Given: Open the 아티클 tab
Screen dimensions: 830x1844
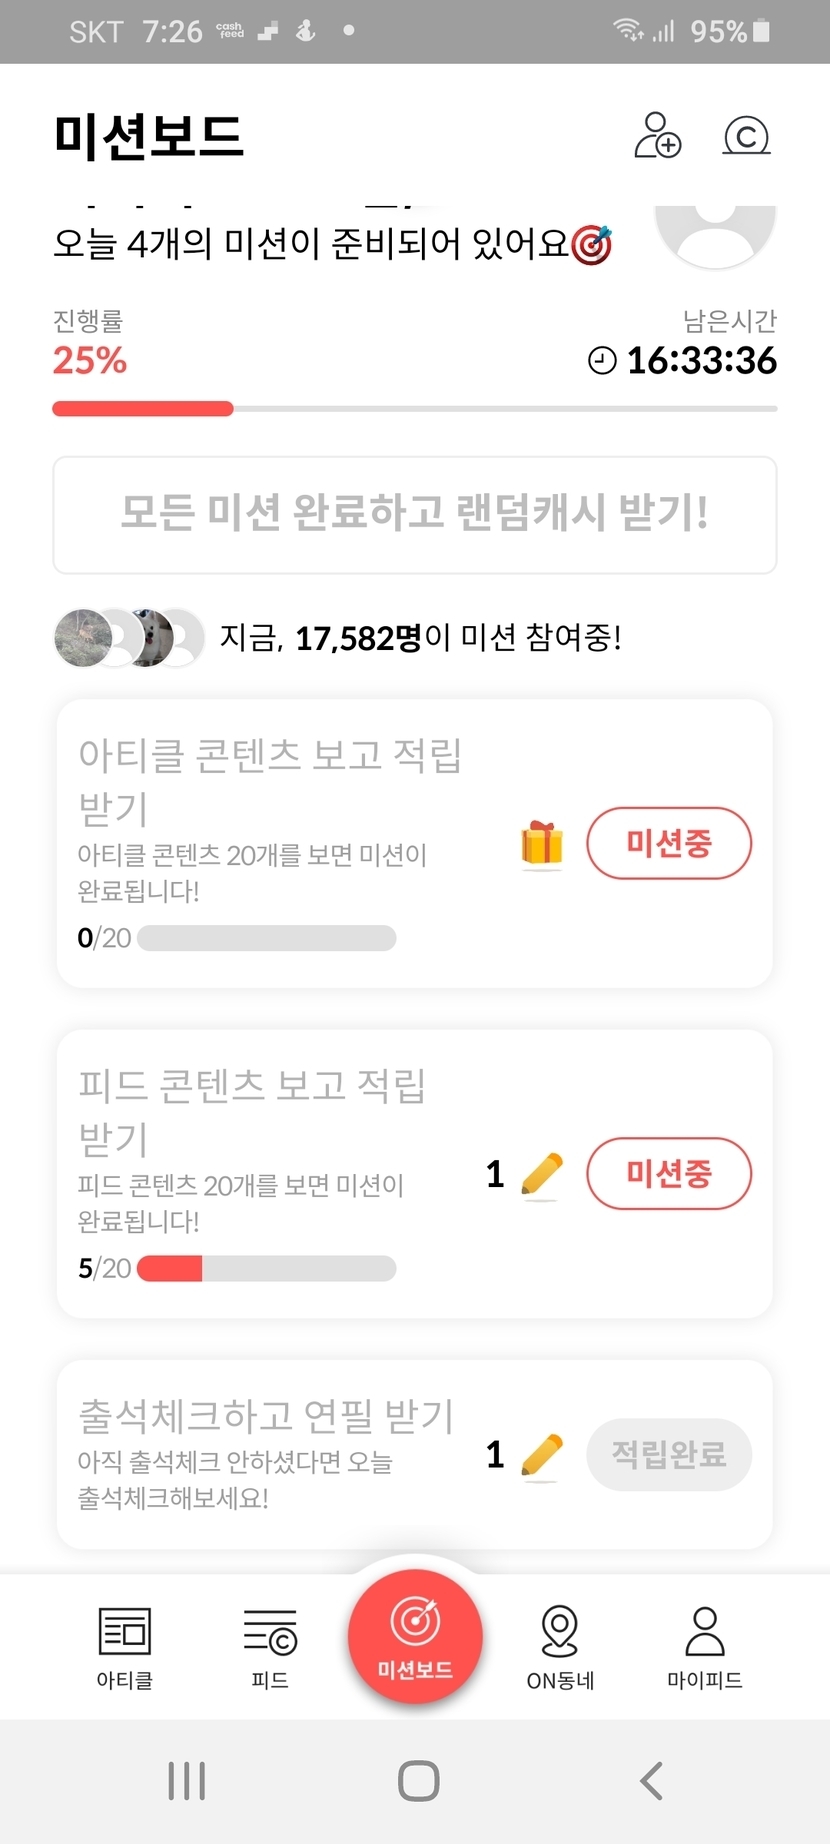Looking at the screenshot, I should (125, 1647).
